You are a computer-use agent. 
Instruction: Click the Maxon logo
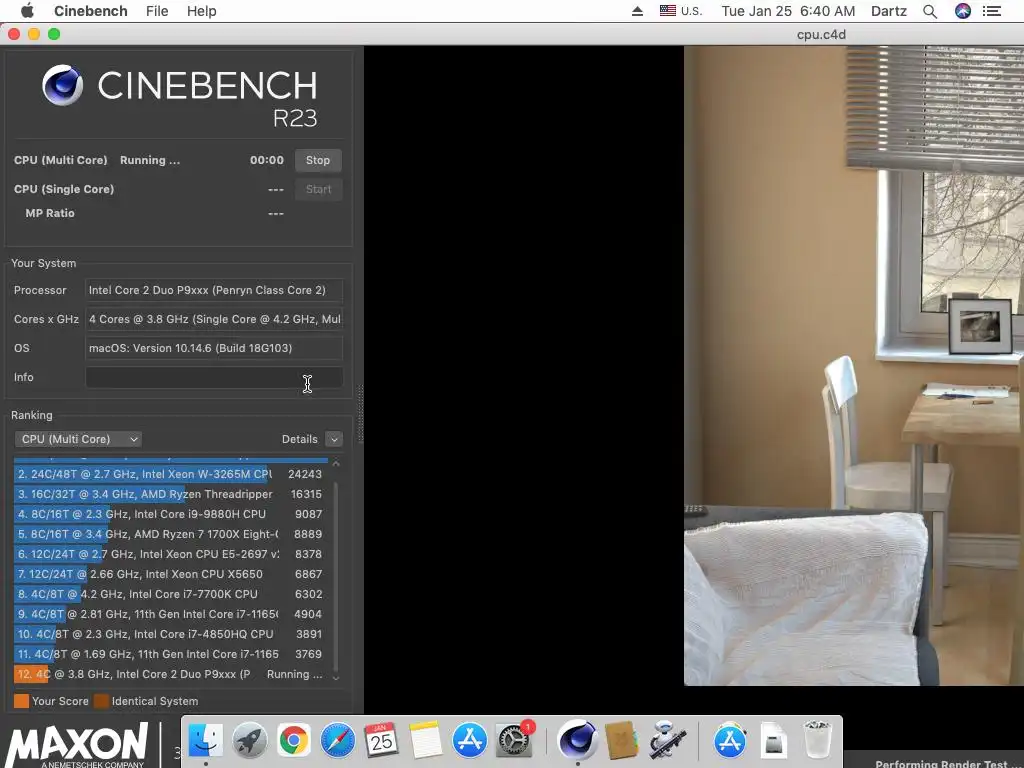click(x=78, y=745)
